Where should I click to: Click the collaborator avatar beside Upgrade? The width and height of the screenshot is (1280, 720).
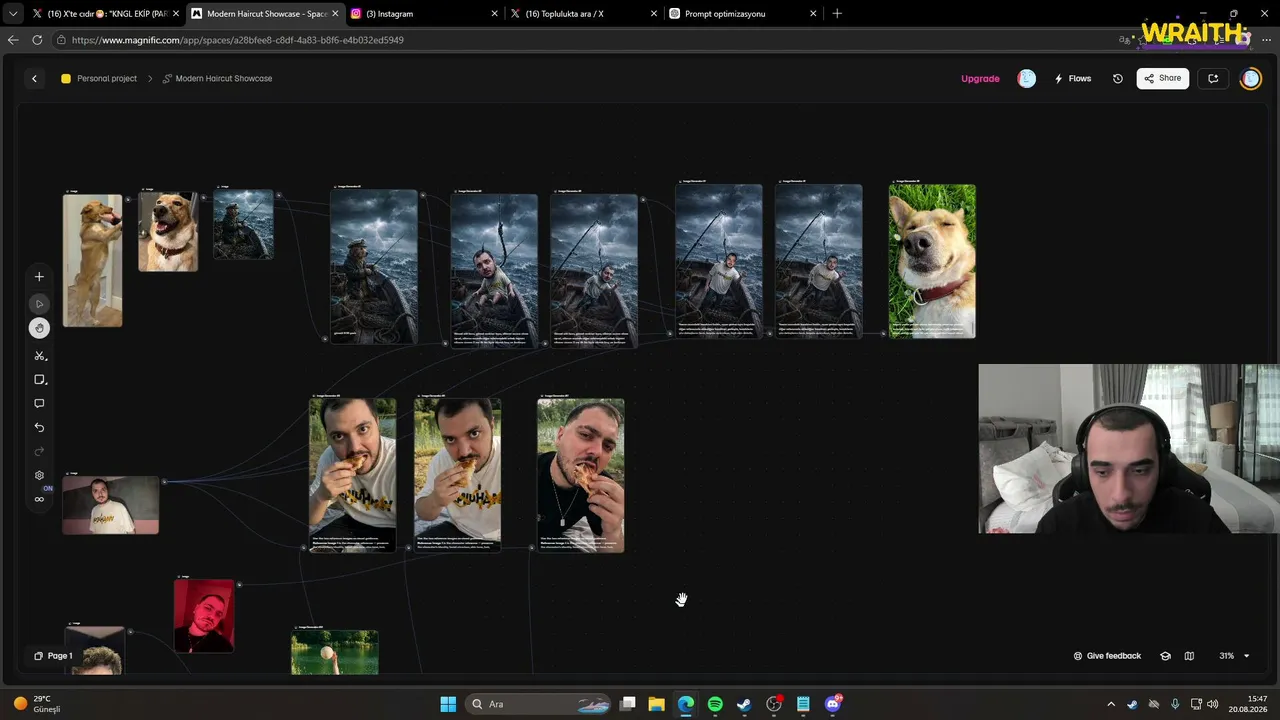click(x=1027, y=78)
